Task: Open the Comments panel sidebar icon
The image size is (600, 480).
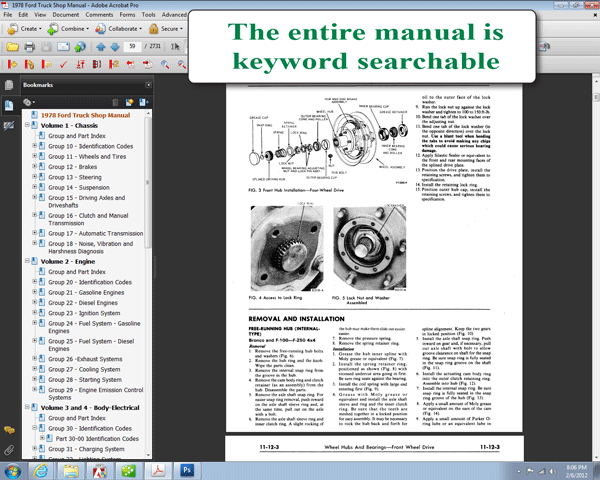Action: pyautogui.click(x=9, y=430)
